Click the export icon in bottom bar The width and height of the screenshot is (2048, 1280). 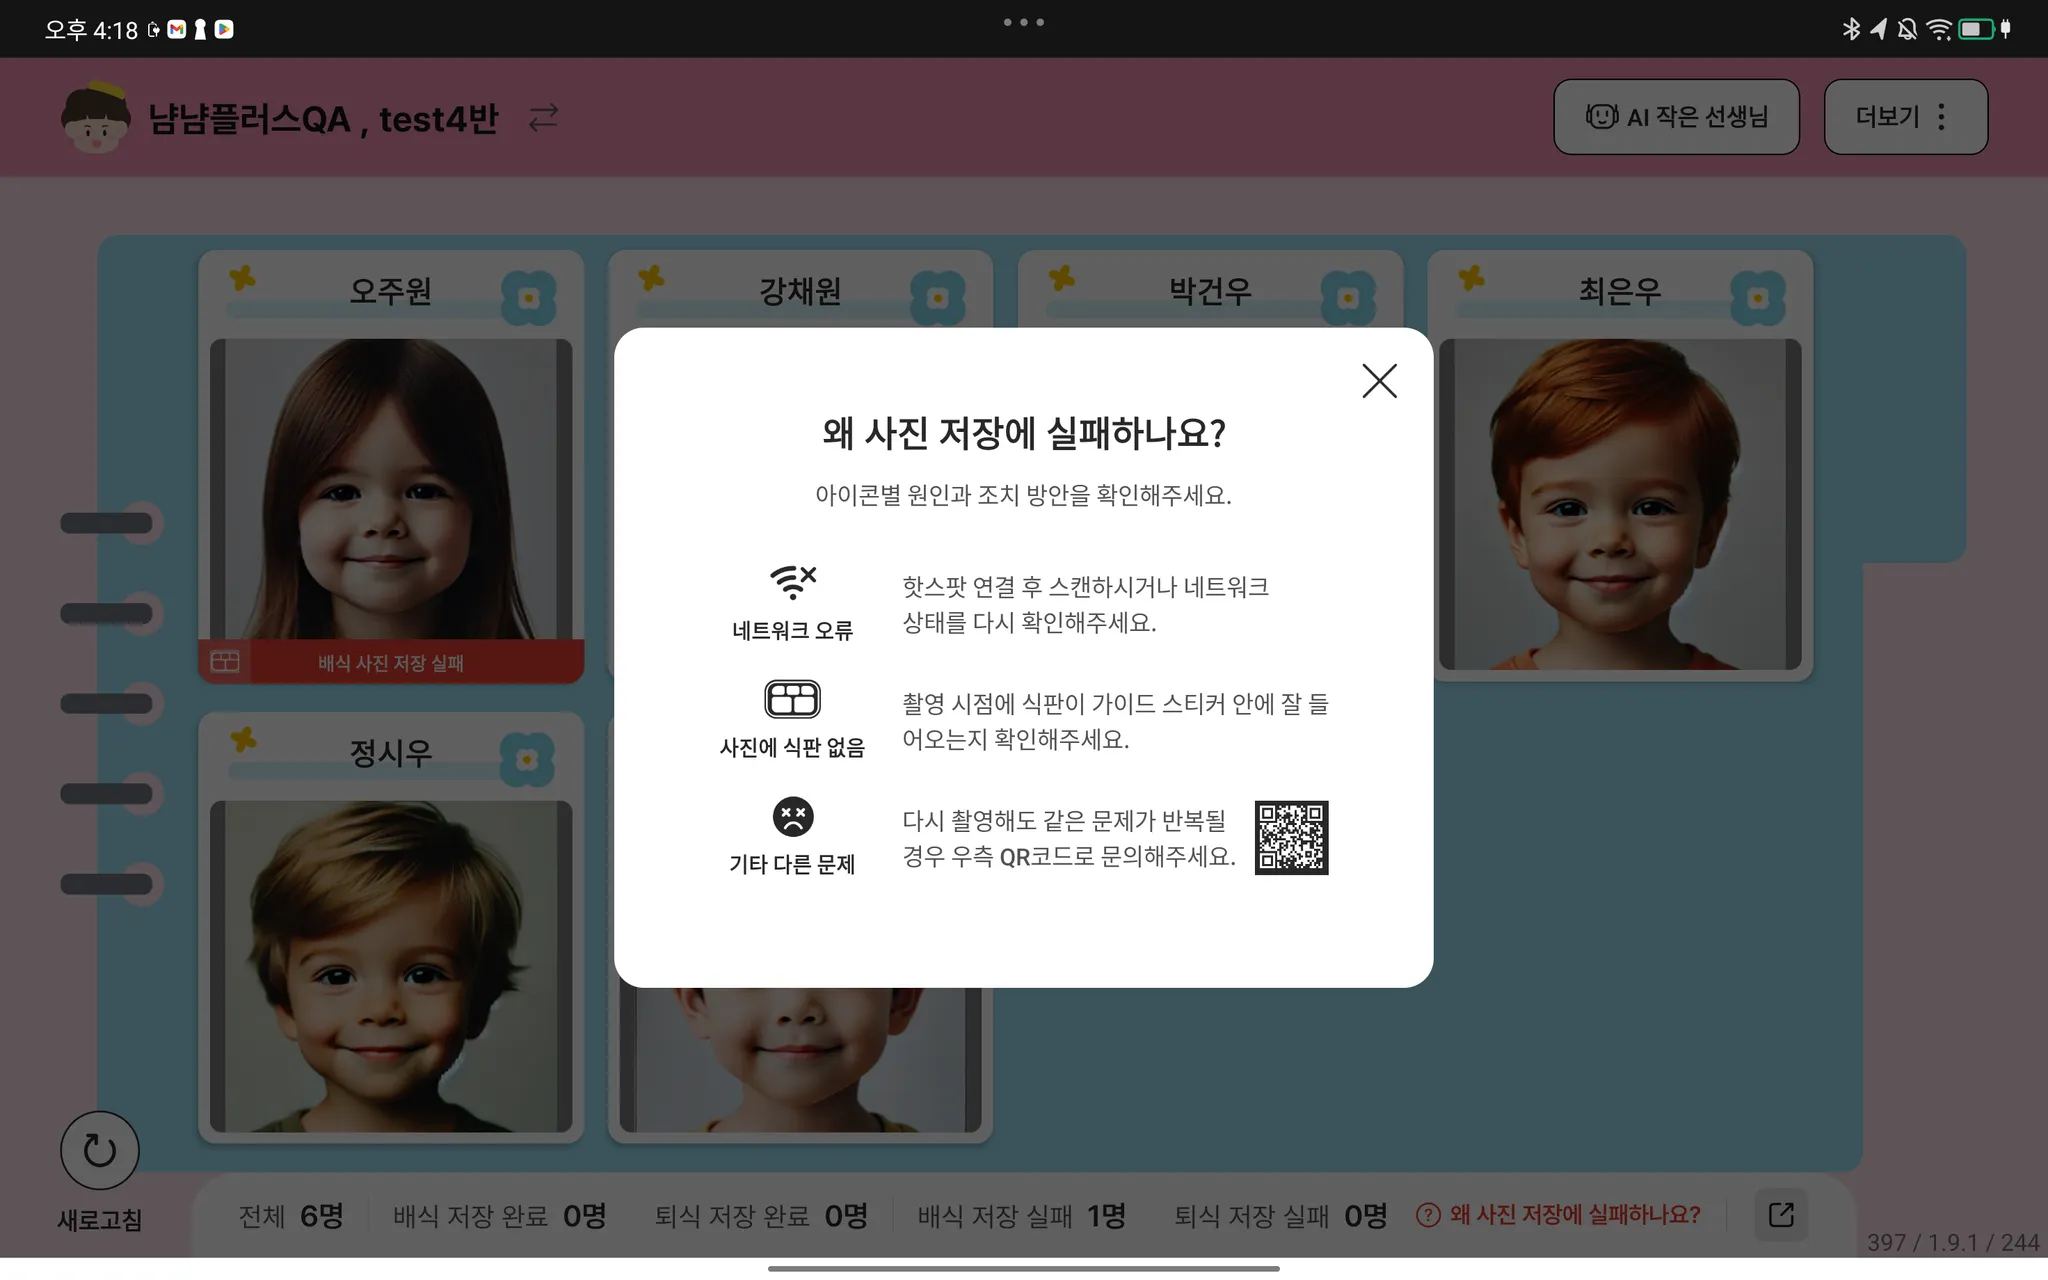1781,1214
